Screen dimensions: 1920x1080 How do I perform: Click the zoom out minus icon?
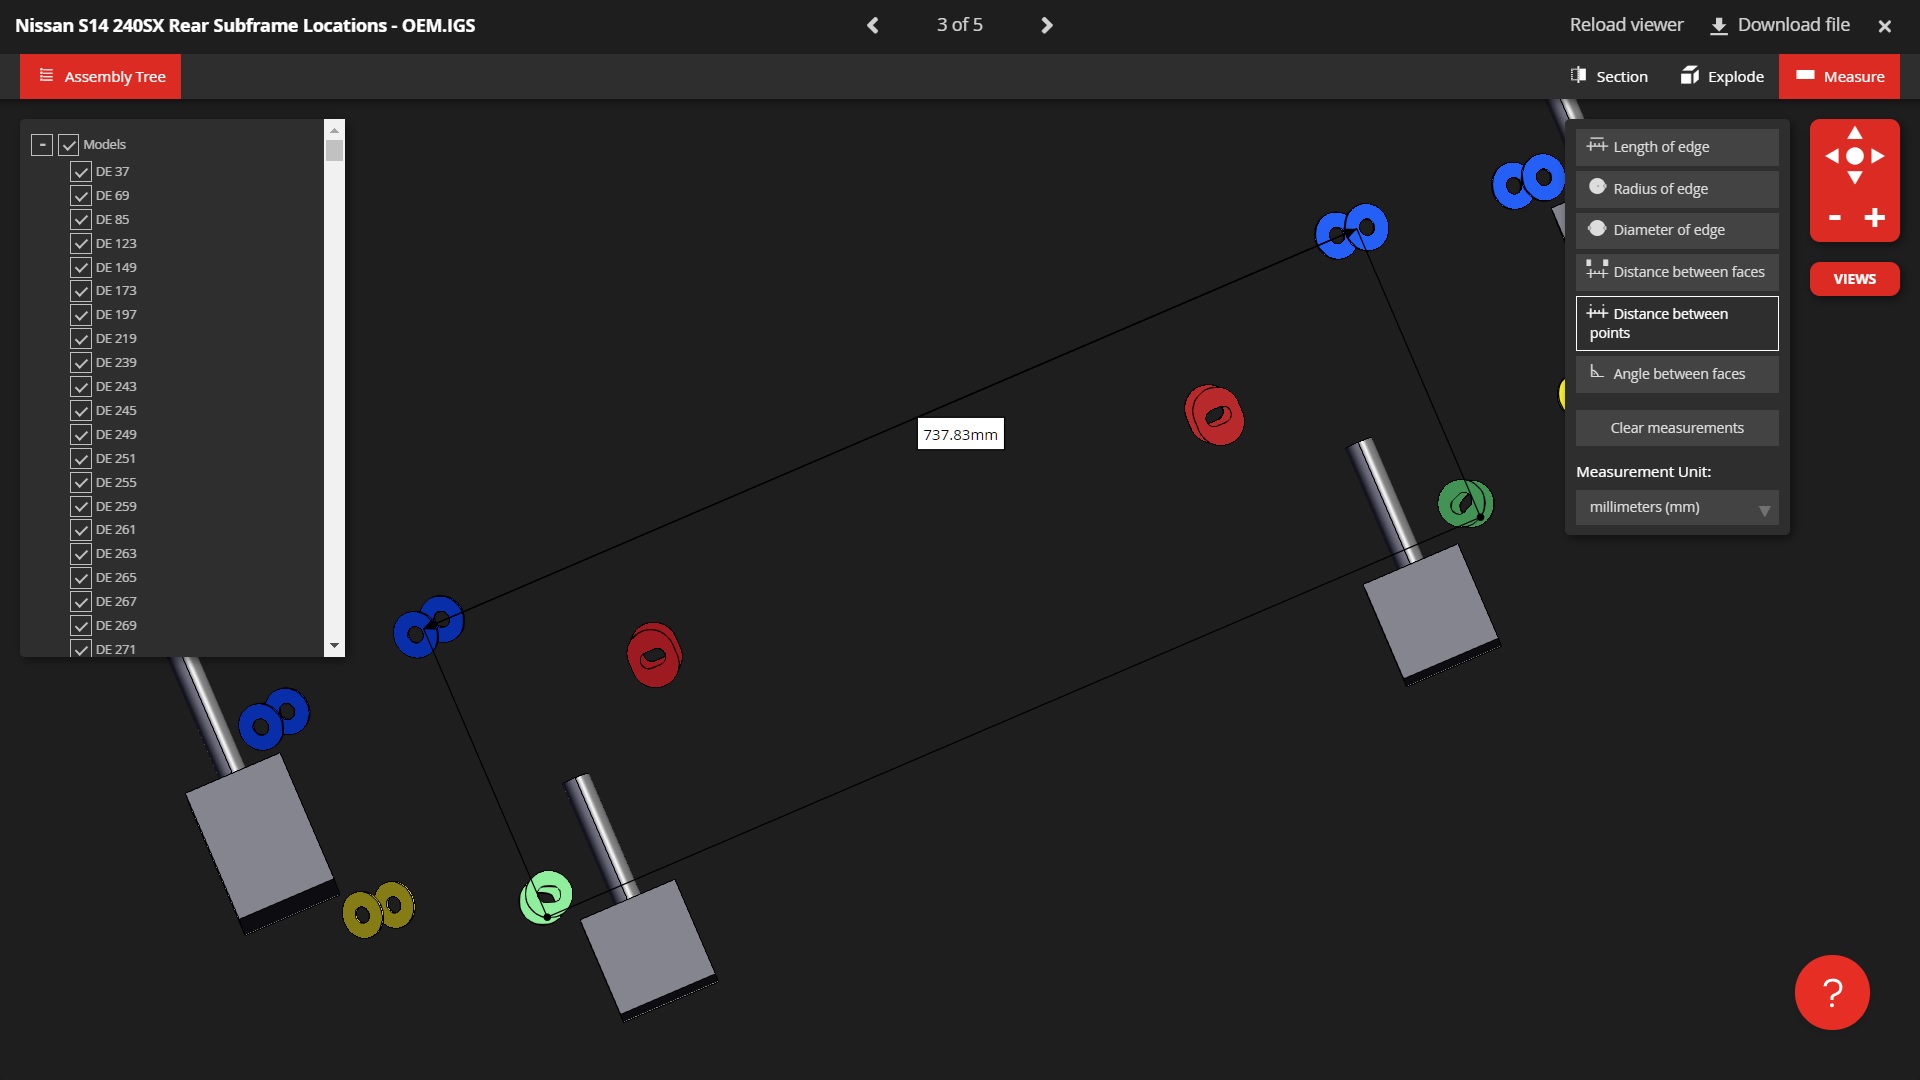click(1835, 218)
